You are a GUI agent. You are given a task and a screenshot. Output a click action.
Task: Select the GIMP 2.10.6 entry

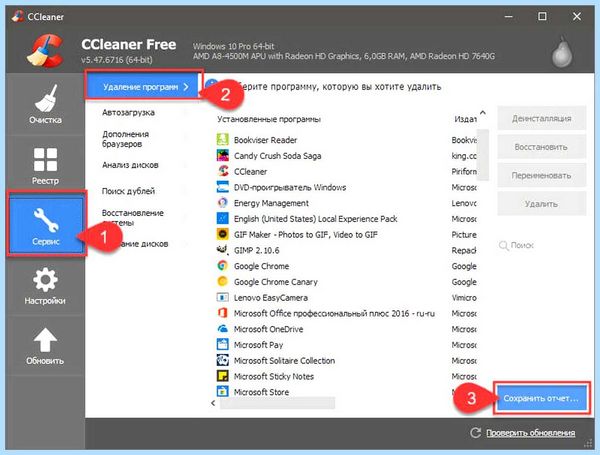256,250
